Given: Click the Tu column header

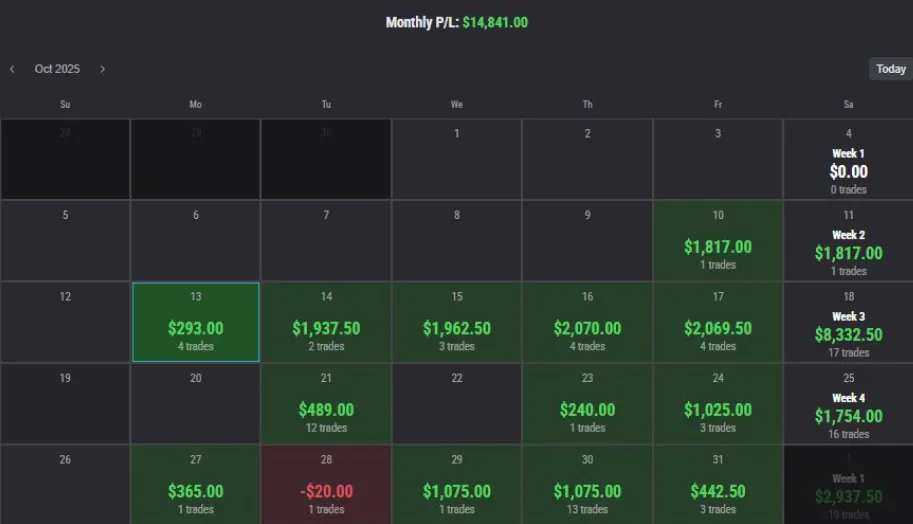Looking at the screenshot, I should (x=326, y=104).
